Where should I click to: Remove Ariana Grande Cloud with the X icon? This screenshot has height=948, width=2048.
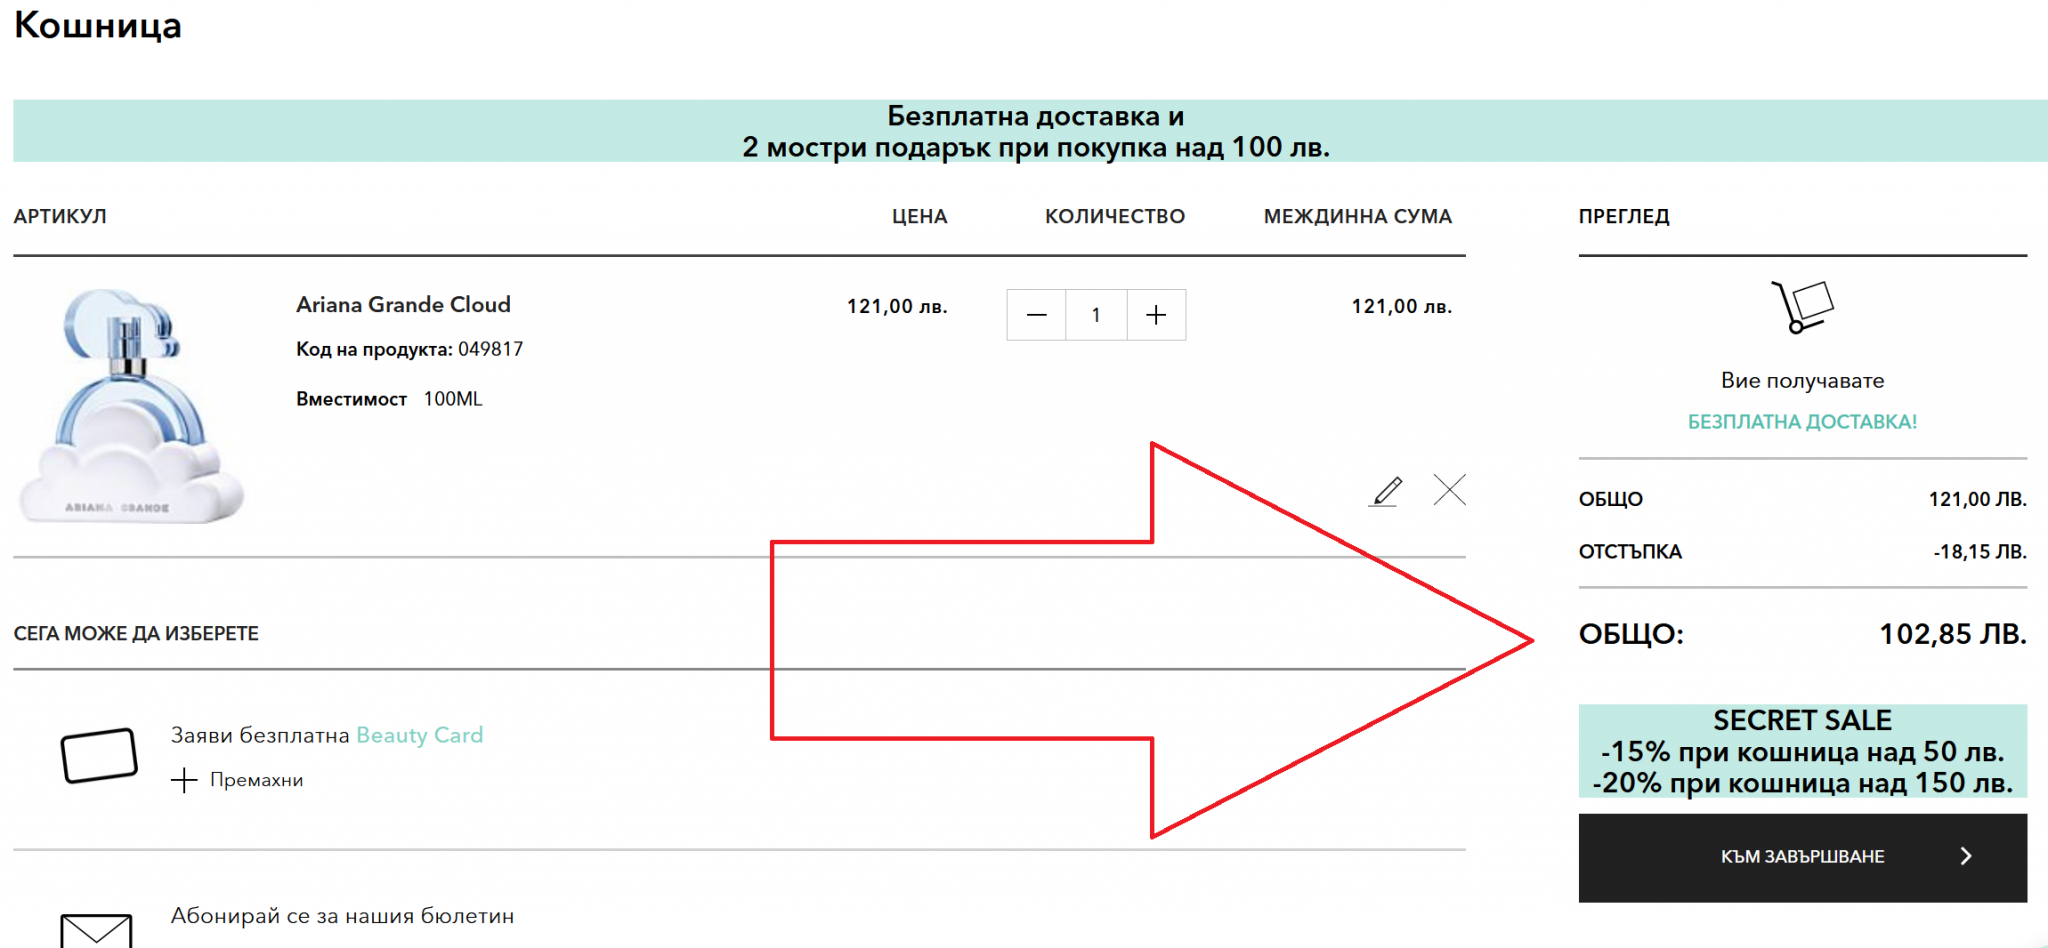pyautogui.click(x=1449, y=490)
